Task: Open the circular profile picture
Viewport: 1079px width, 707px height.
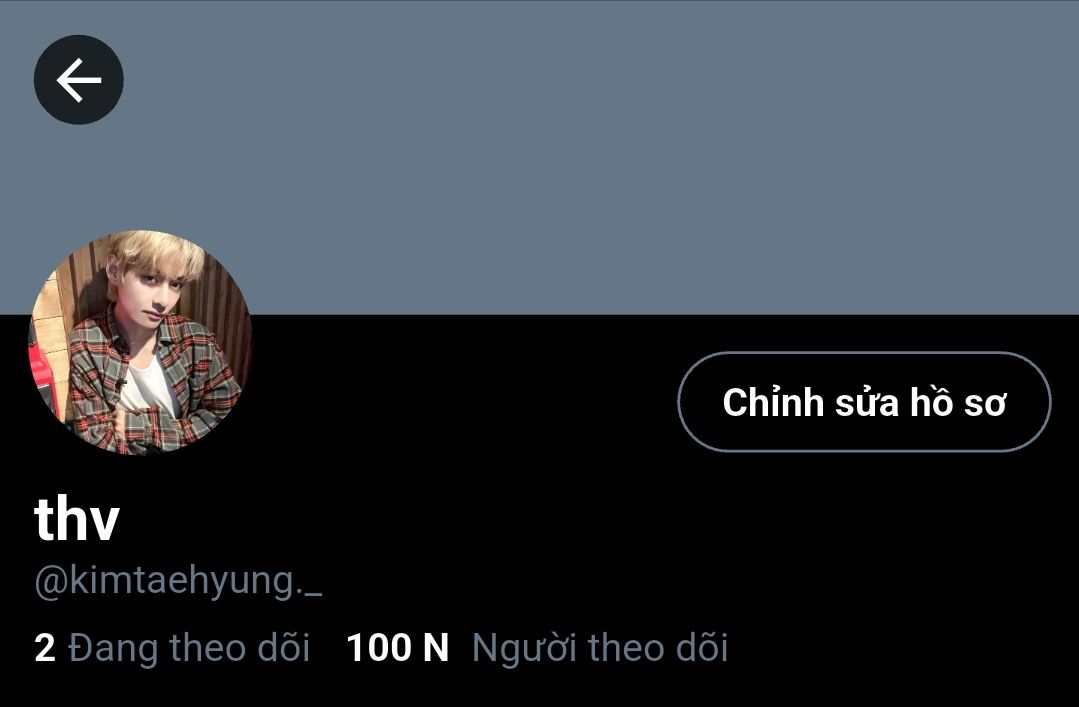Action: (x=140, y=342)
